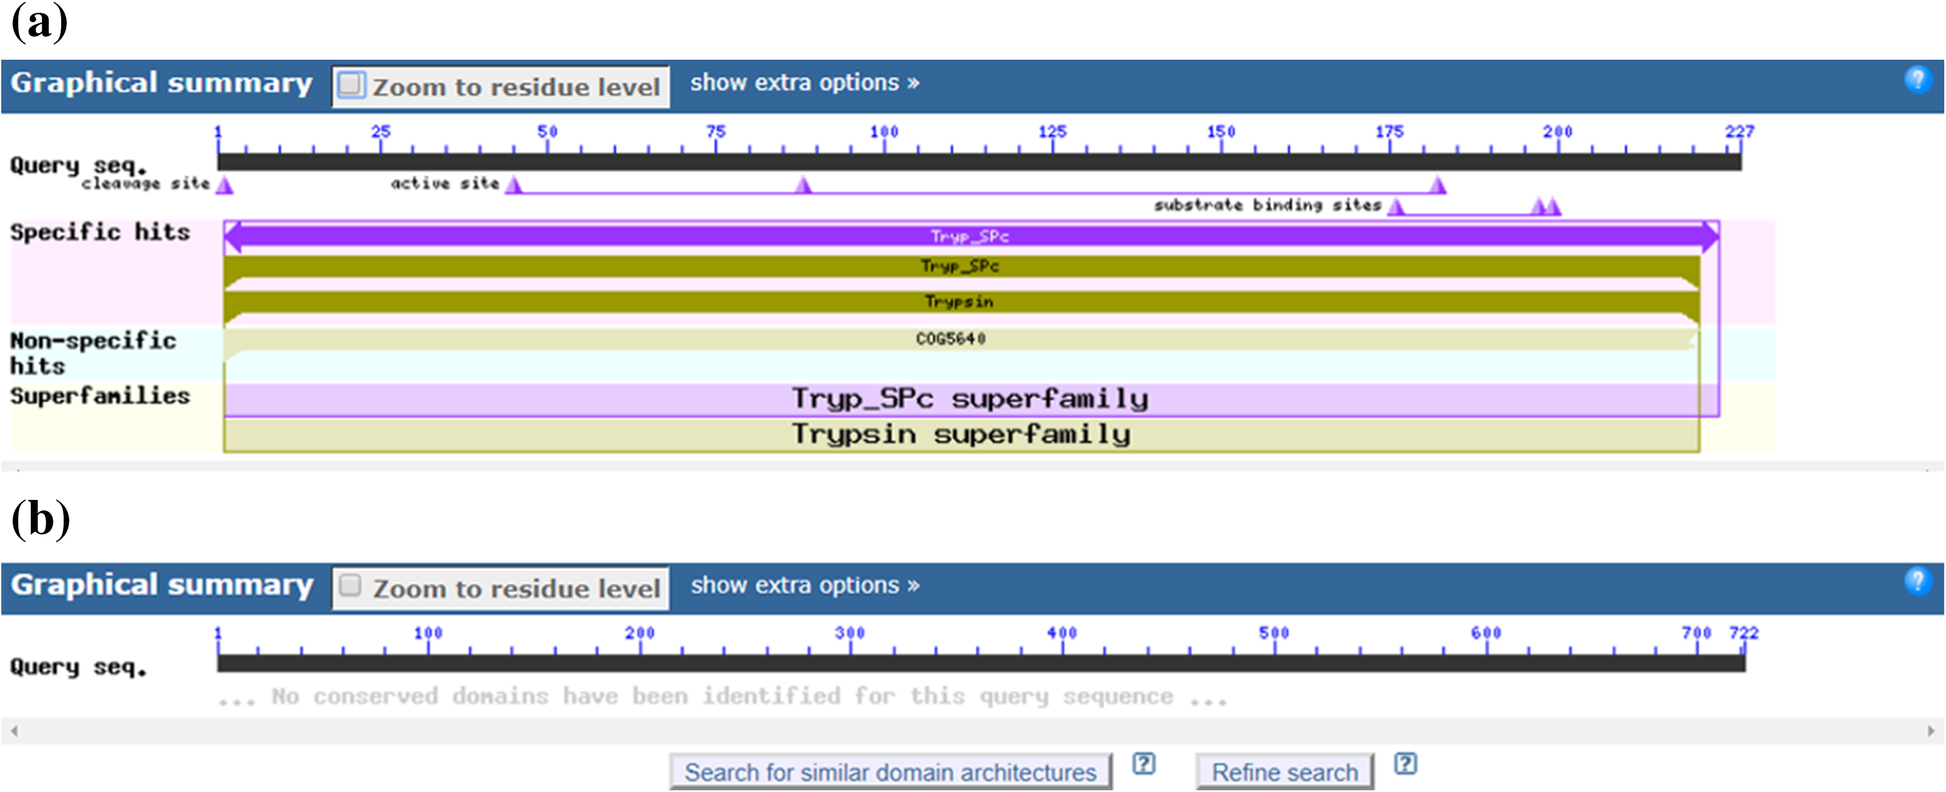Click the query sequence bar in panel (b)
The image size is (1946, 792).
[x=981, y=663]
